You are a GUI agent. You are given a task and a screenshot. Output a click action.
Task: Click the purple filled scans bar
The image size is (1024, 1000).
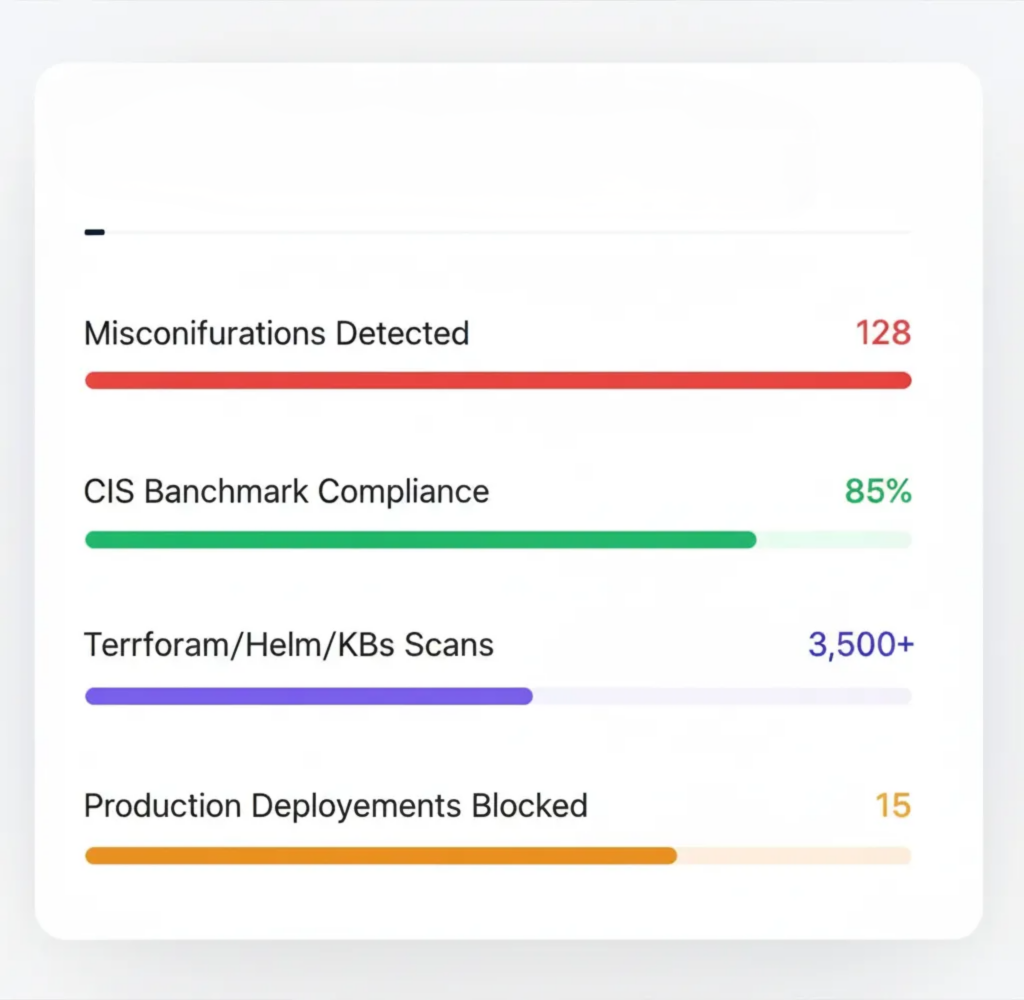pos(308,696)
